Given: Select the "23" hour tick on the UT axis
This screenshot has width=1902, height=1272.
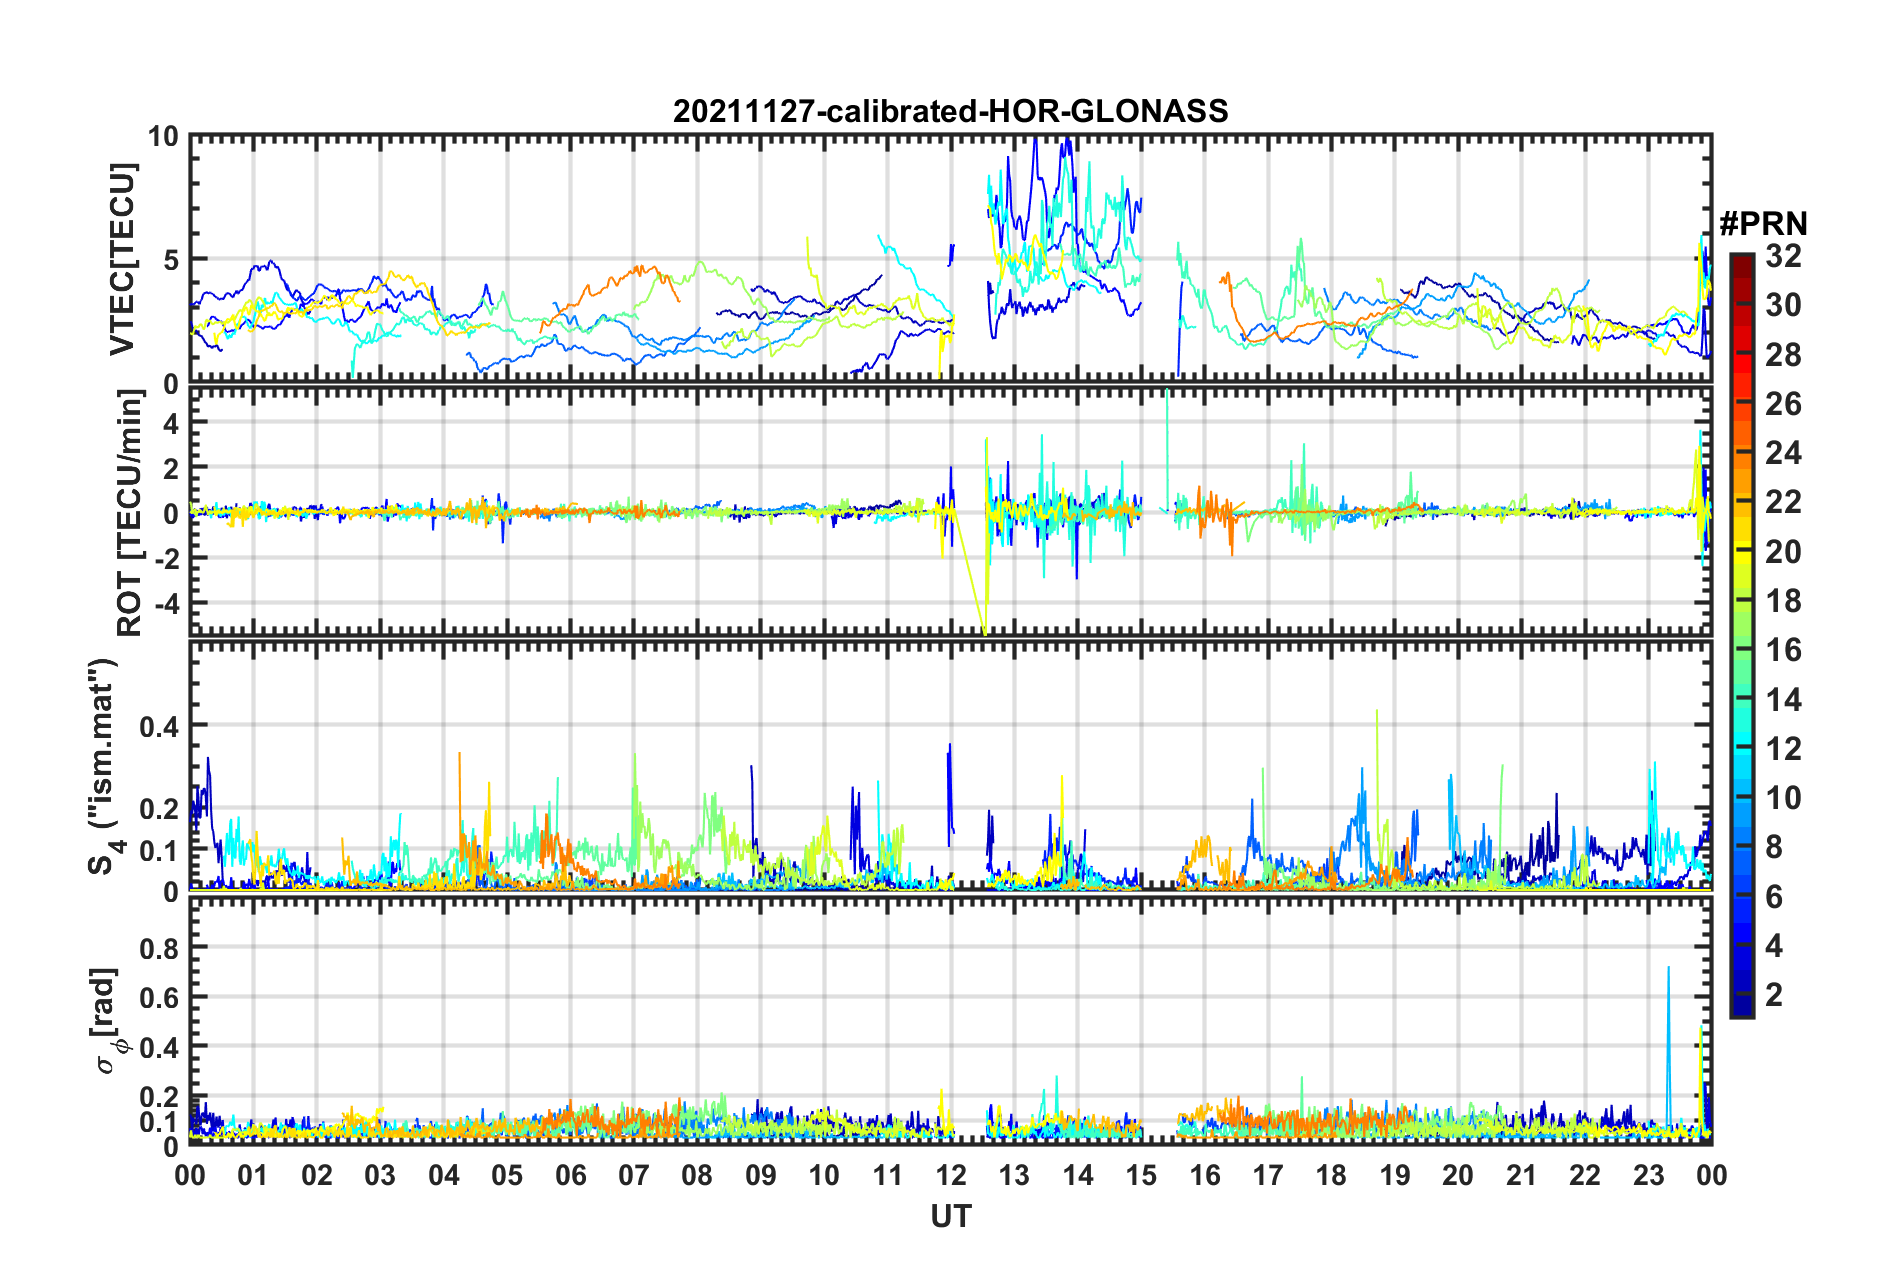Looking at the screenshot, I should coord(1648,1175).
